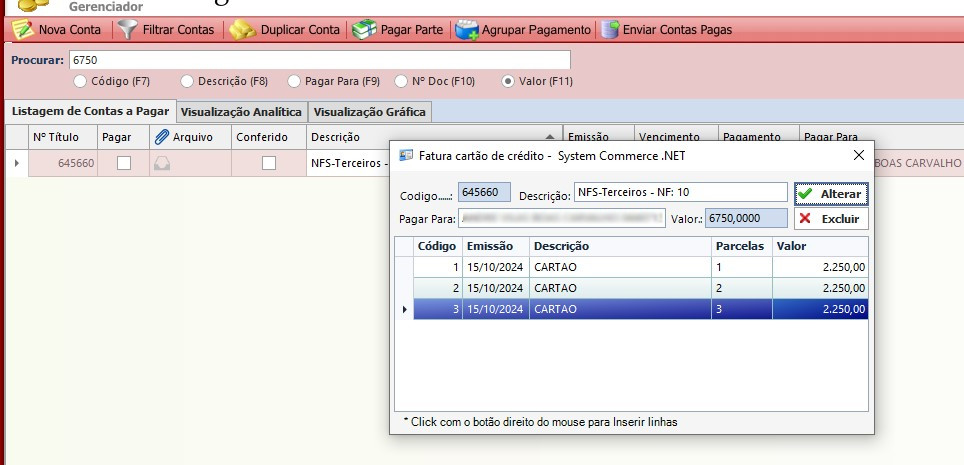The width and height of the screenshot is (964, 465).
Task: Click the Pagar column header
Action: 123,137
